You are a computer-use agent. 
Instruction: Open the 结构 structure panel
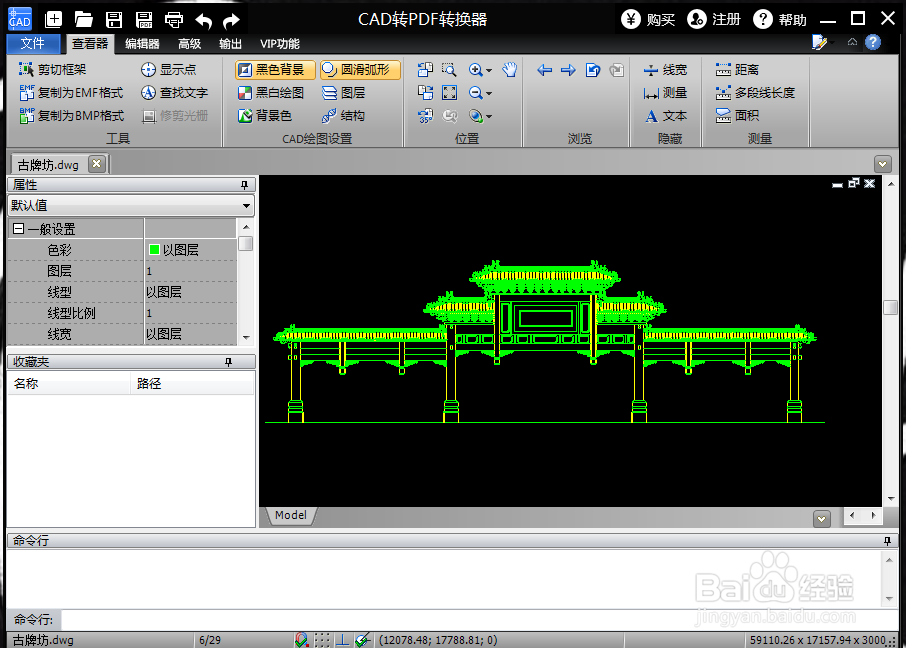point(343,116)
